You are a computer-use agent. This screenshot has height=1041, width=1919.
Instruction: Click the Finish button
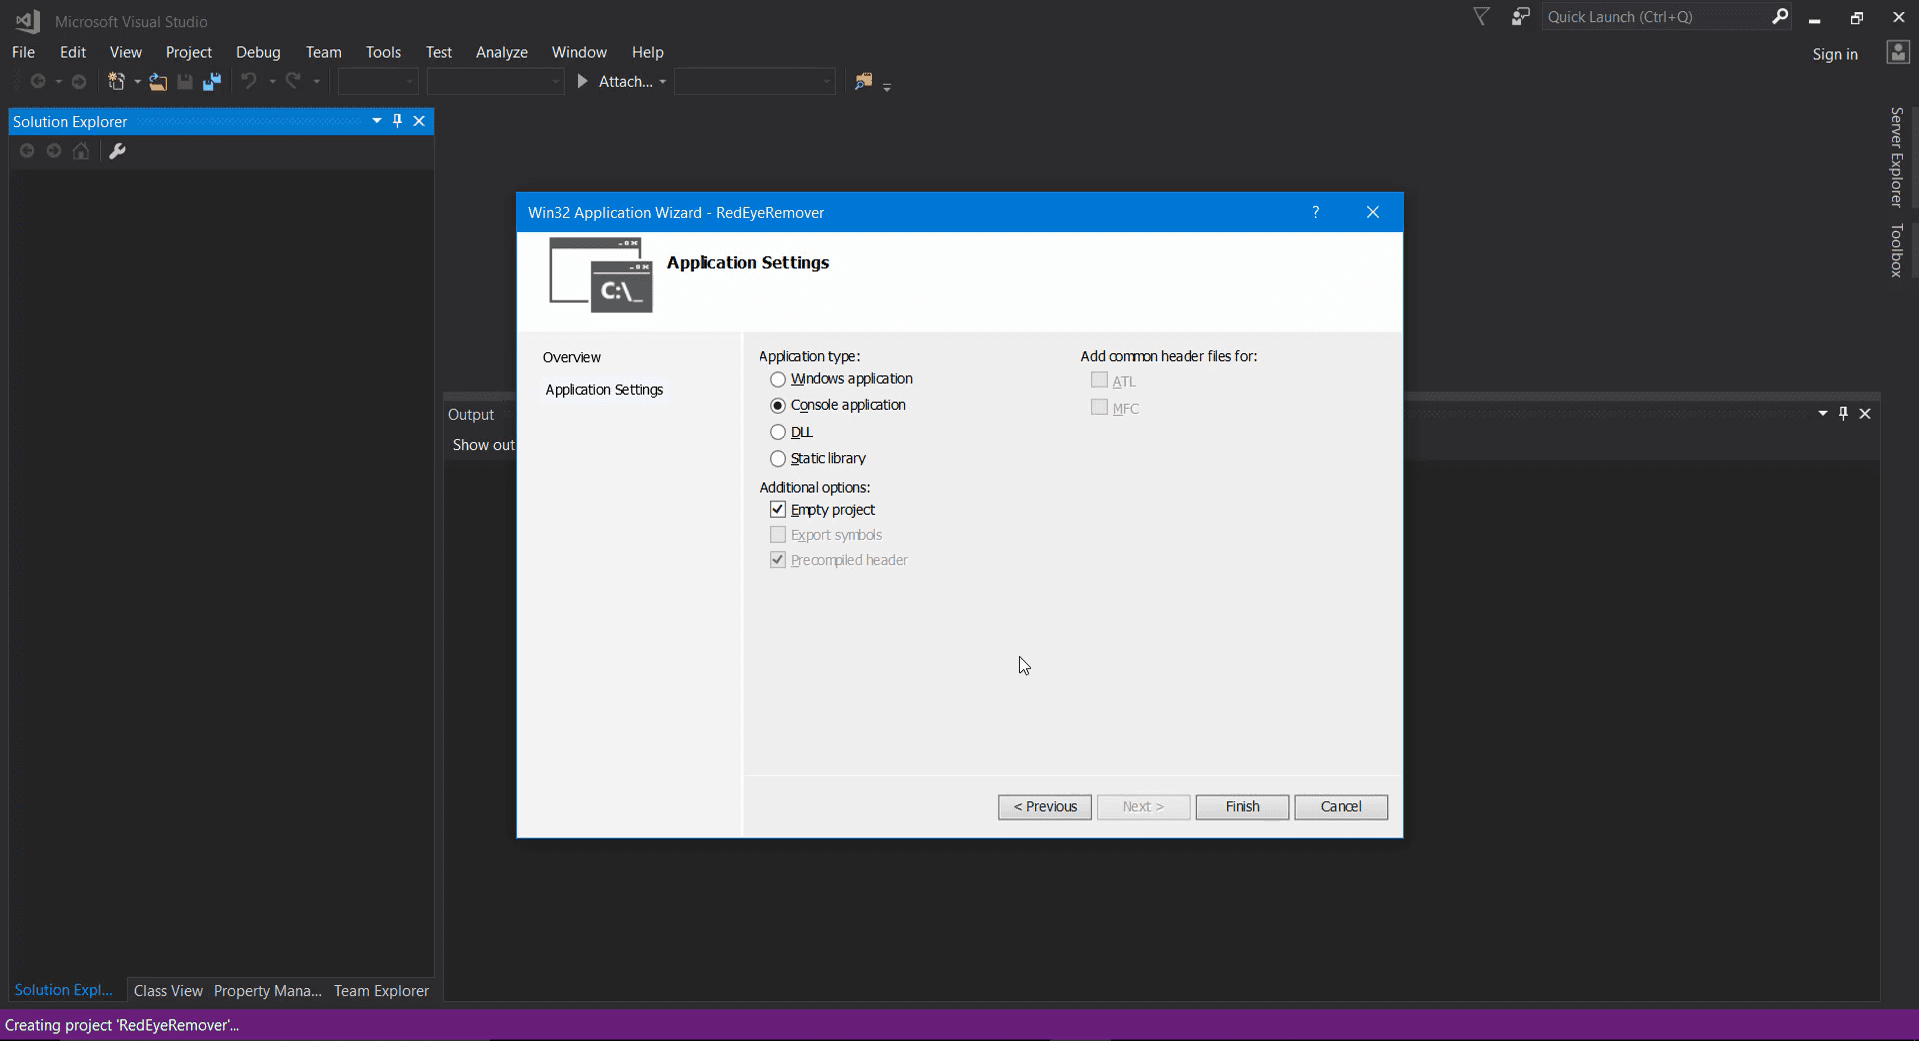1242,806
